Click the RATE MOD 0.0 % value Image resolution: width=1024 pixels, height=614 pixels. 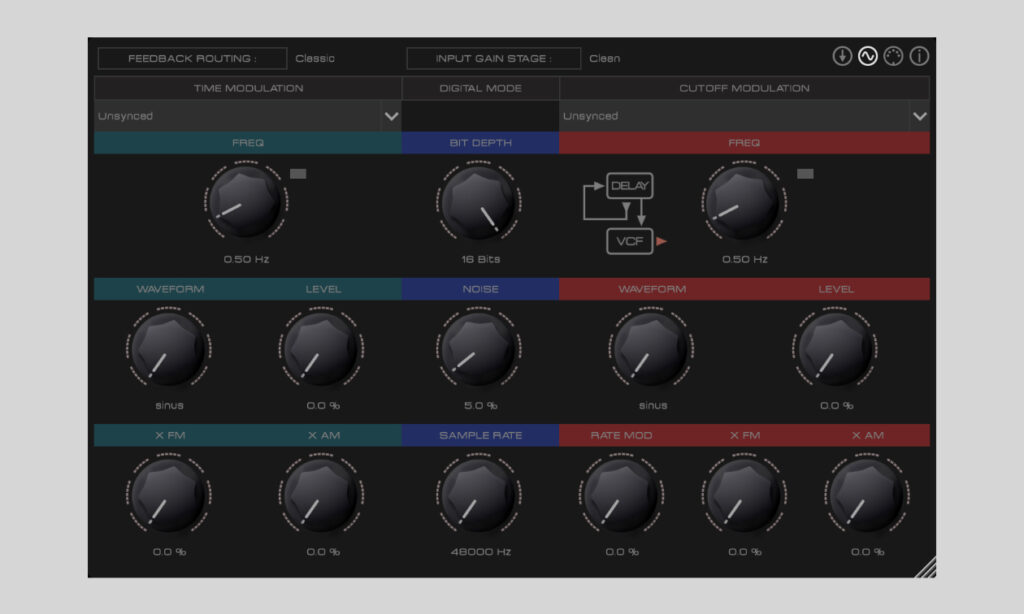[x=622, y=552]
